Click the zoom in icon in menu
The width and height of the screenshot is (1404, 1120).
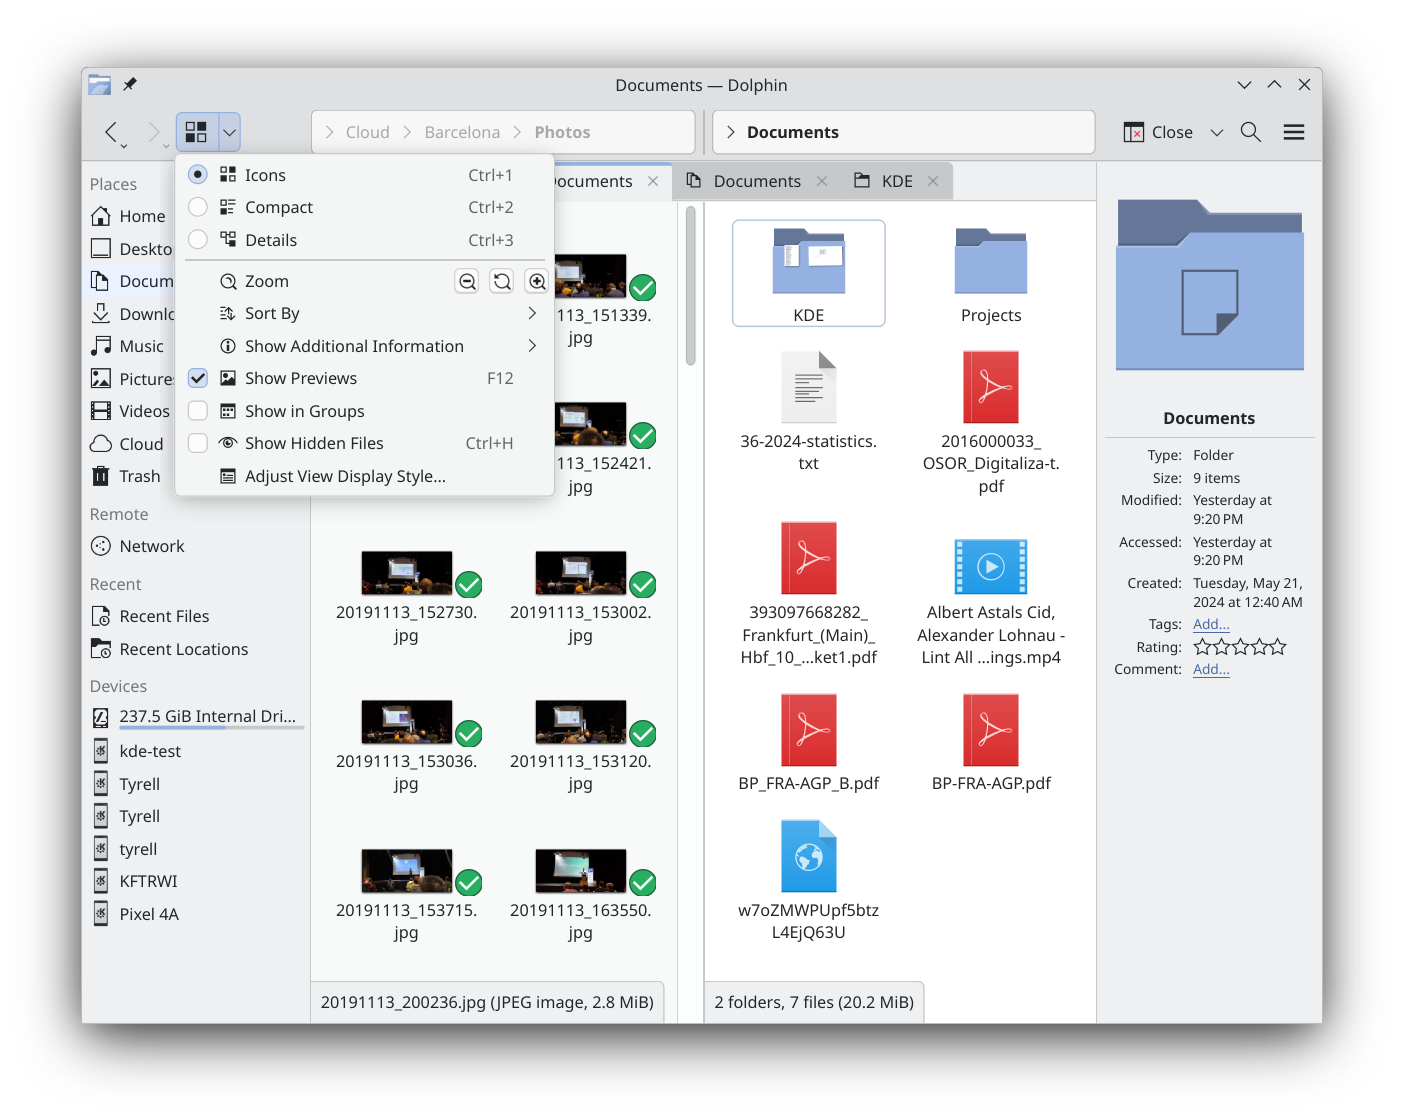pos(537,282)
